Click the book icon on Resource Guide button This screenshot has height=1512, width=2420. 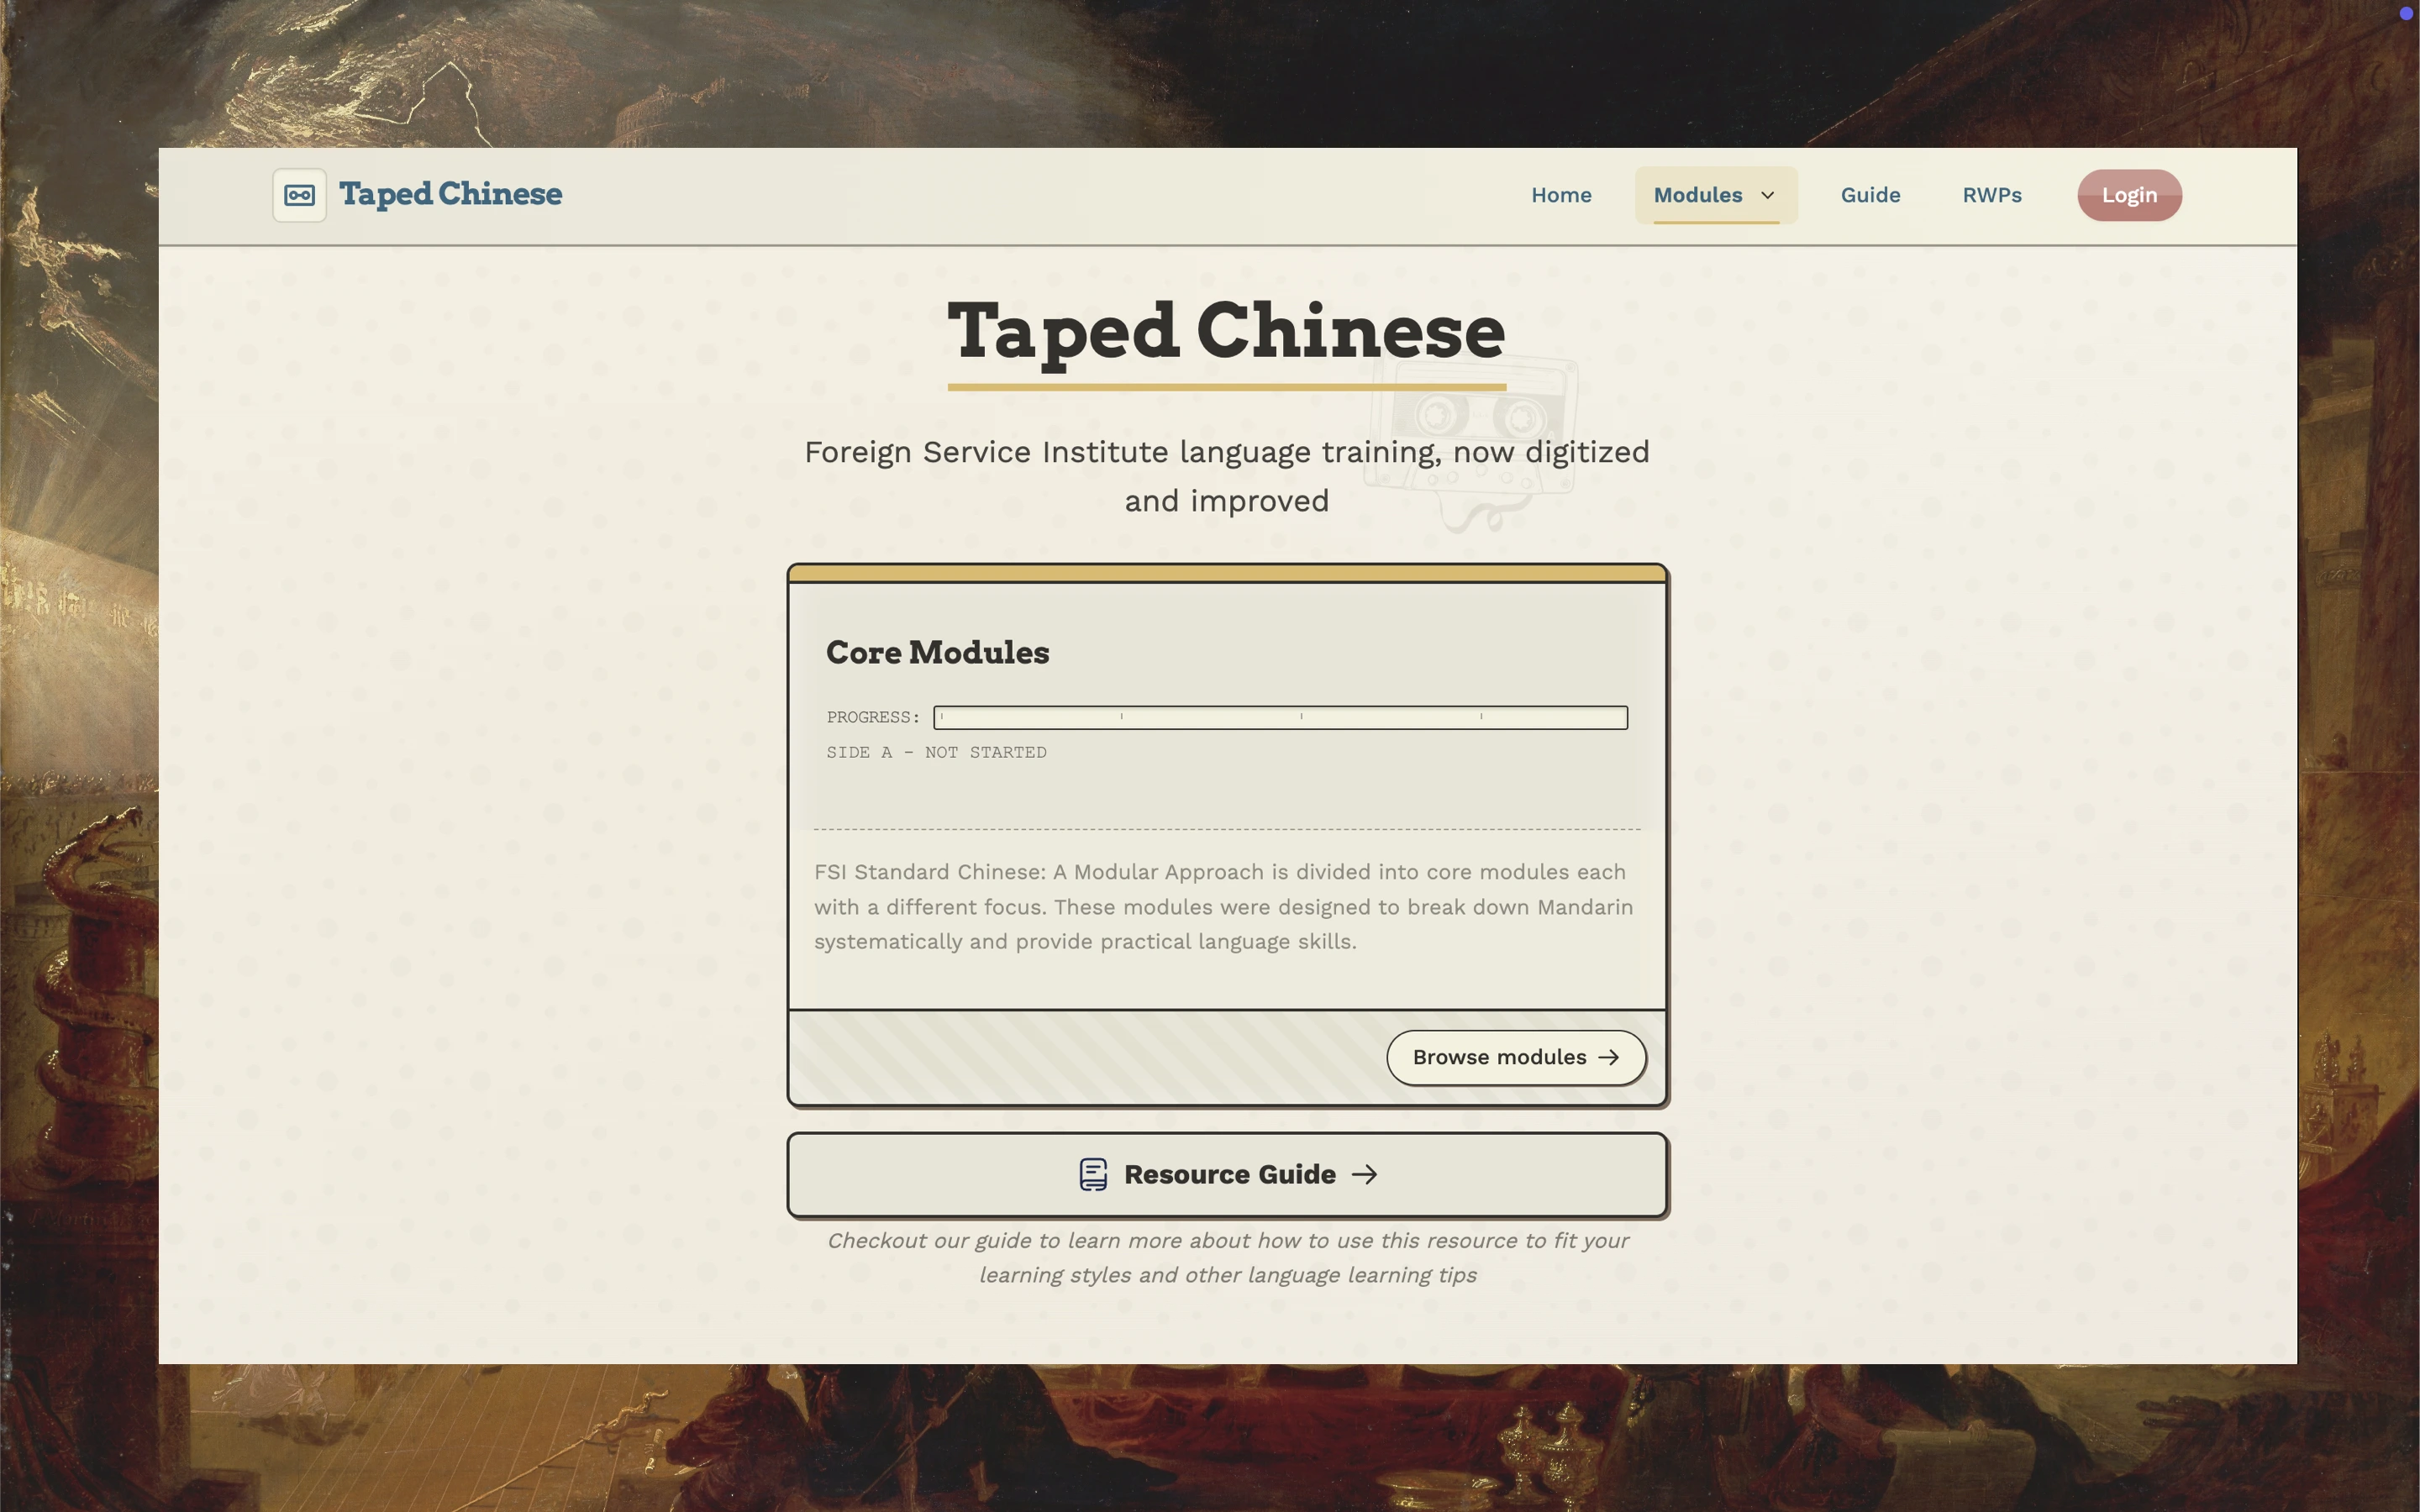1092,1174
